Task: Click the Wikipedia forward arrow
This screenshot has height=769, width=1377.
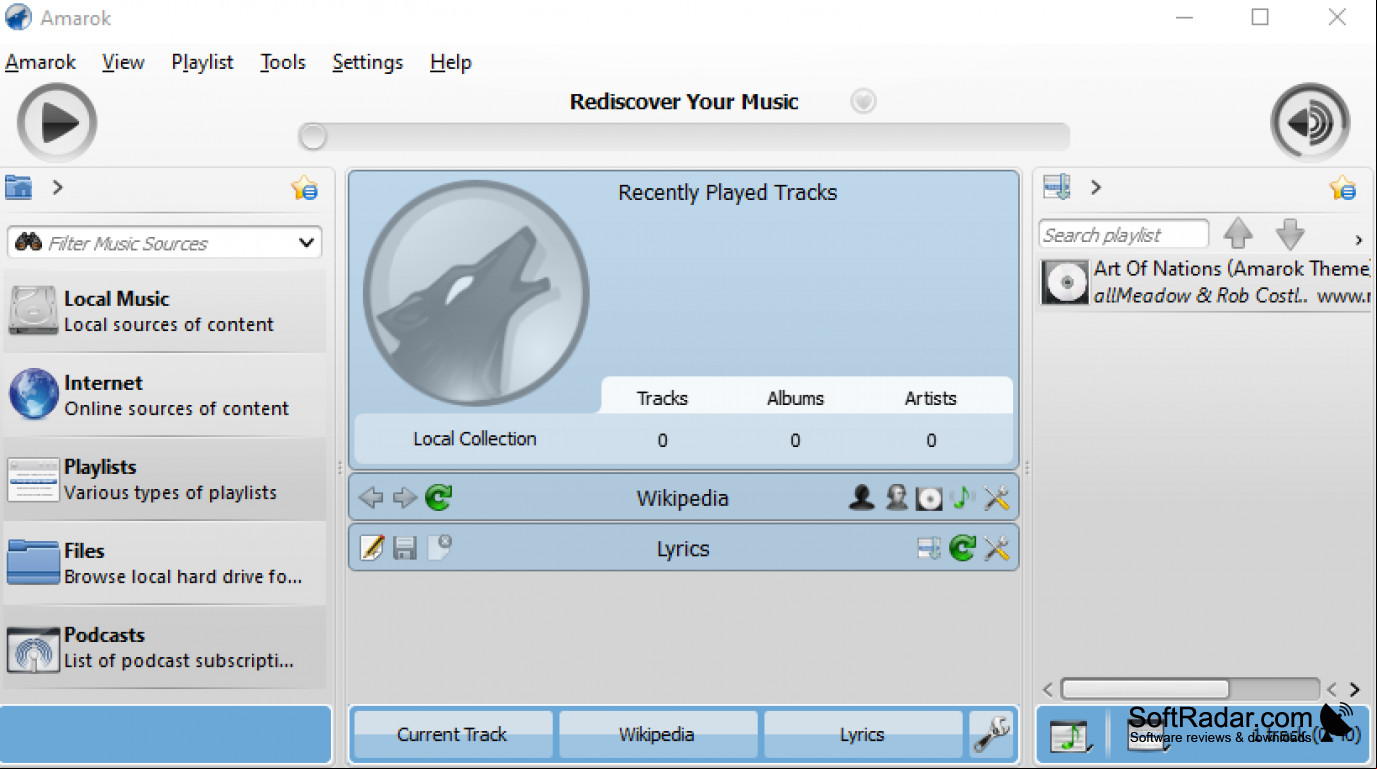Action: pyautogui.click(x=404, y=498)
